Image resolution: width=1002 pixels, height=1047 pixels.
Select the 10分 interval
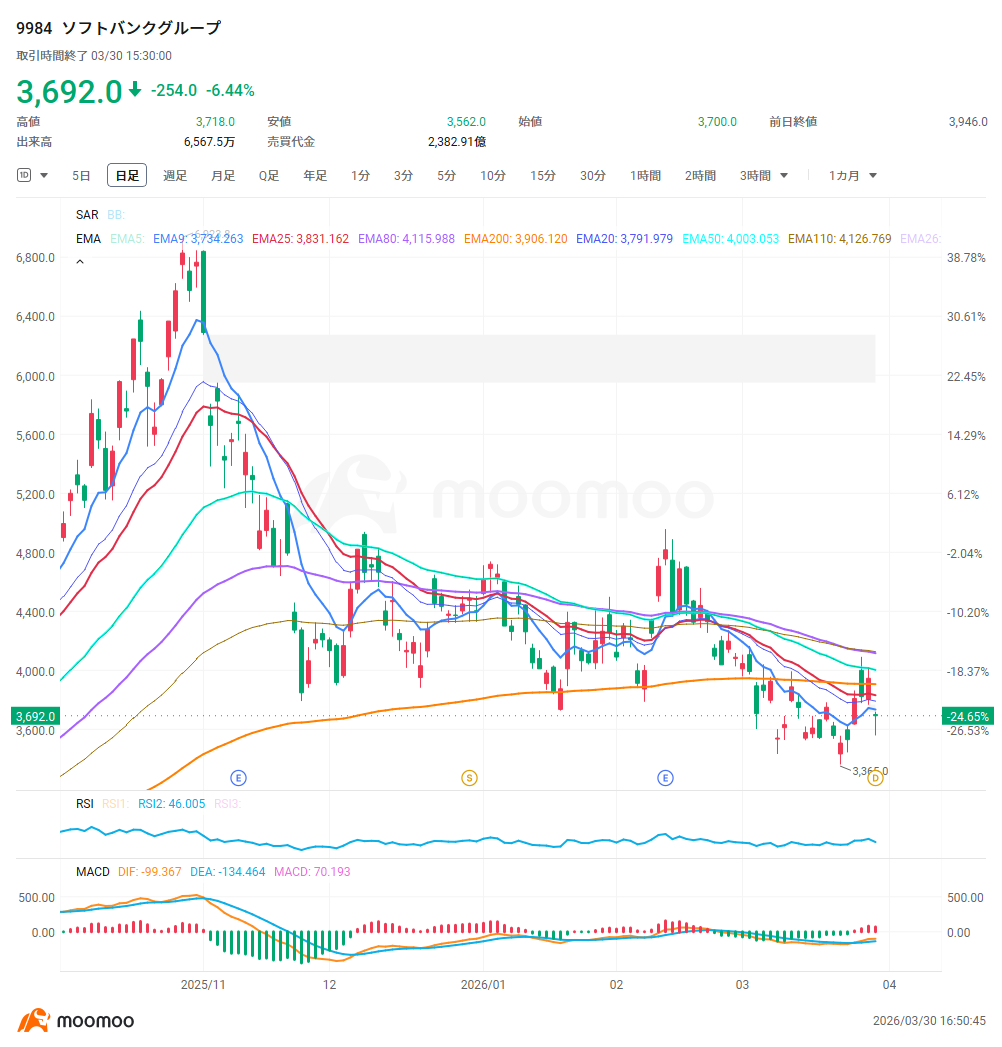pyautogui.click(x=493, y=176)
